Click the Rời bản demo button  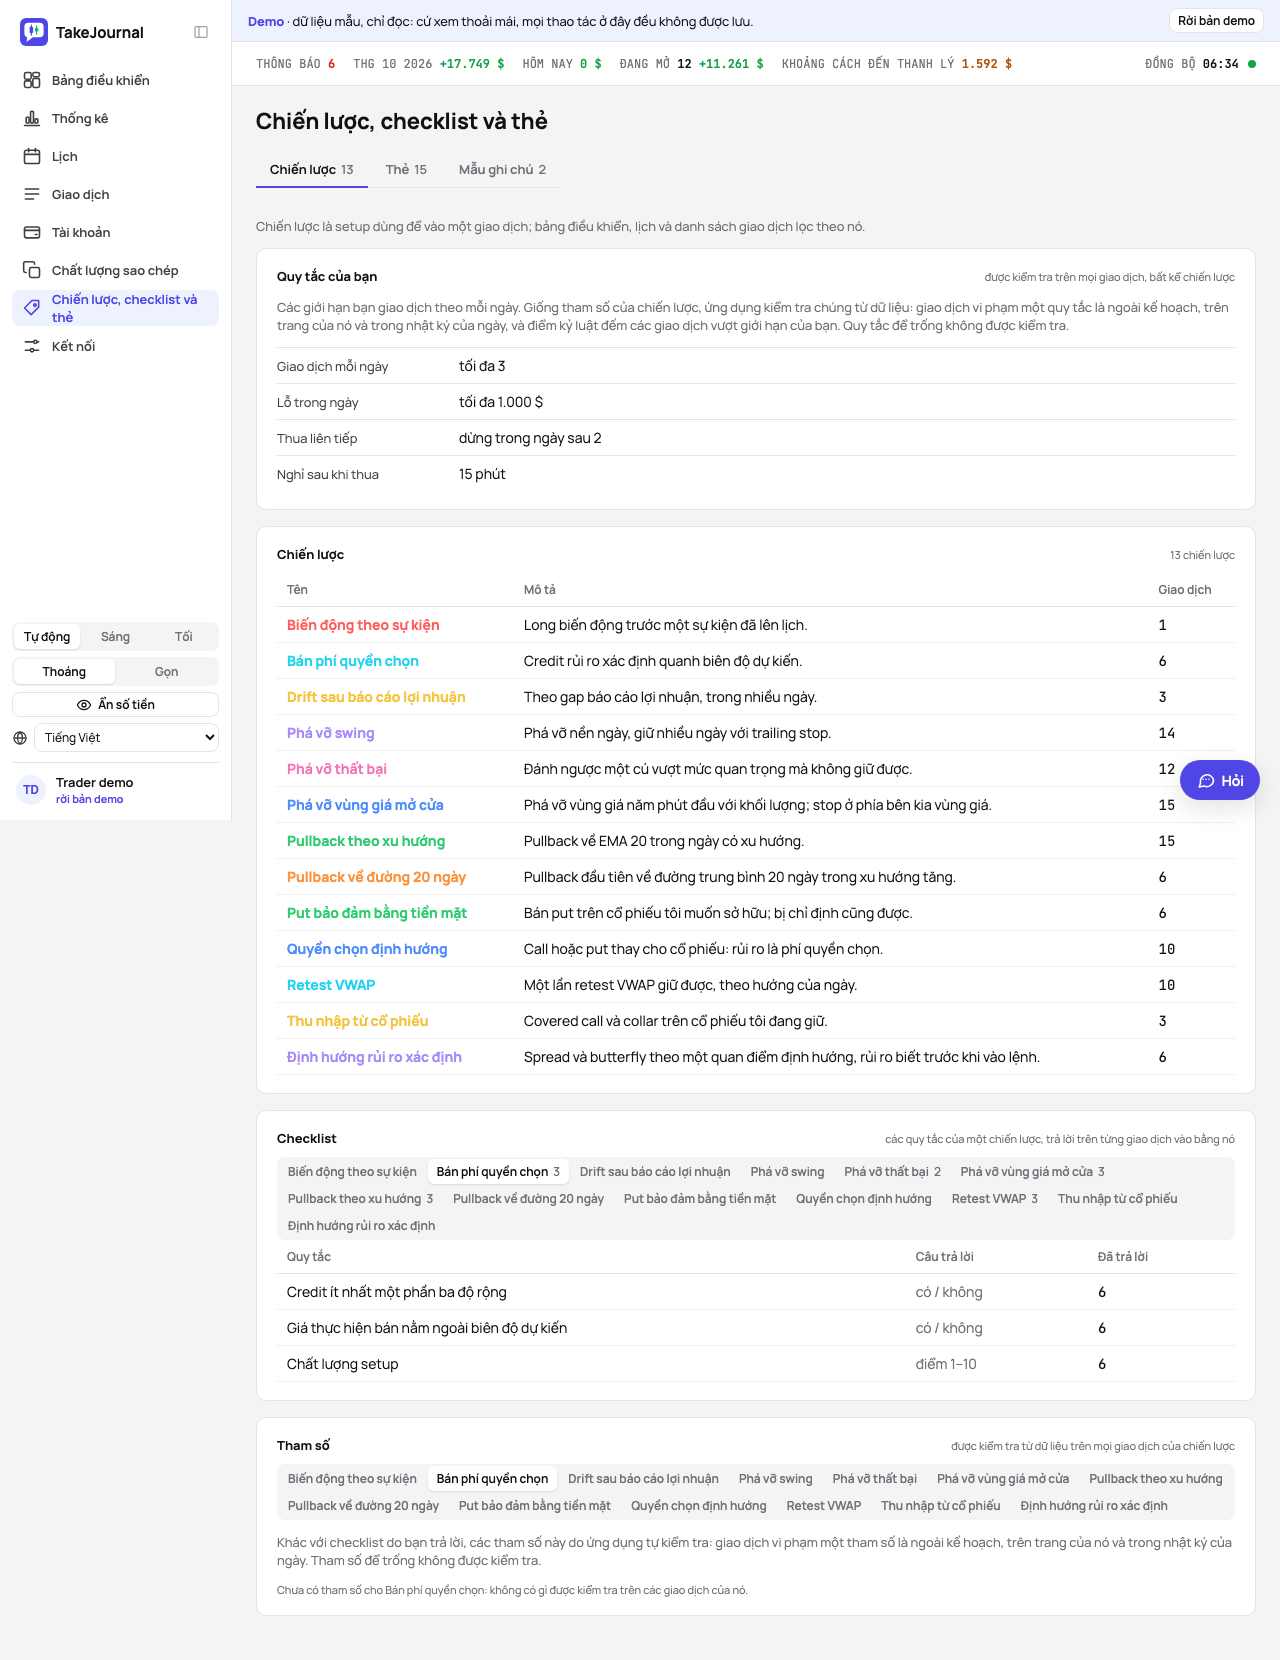click(1216, 21)
